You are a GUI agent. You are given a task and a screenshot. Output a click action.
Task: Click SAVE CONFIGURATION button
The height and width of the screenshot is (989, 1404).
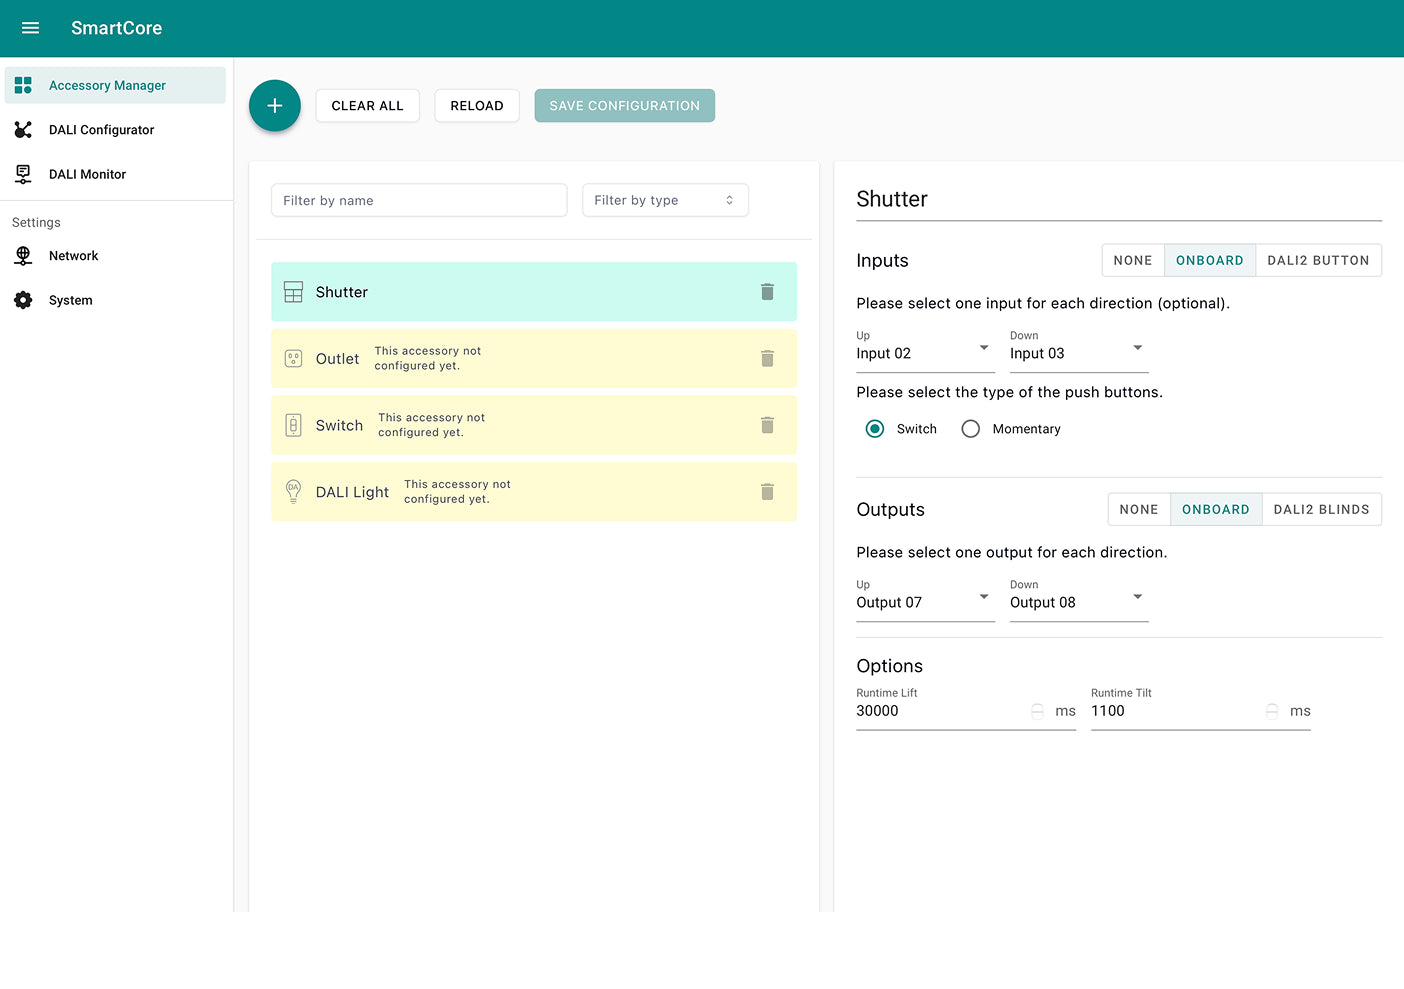click(x=624, y=106)
